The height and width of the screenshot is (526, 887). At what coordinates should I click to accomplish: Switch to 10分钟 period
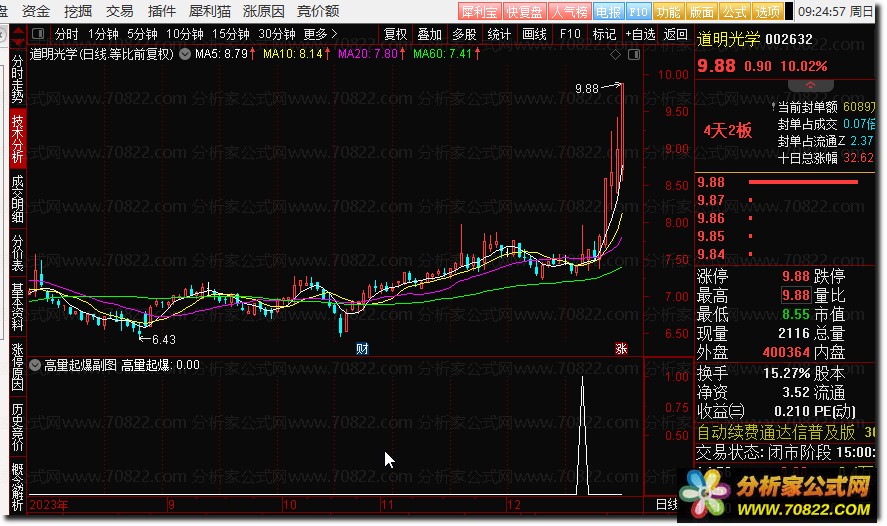point(184,34)
